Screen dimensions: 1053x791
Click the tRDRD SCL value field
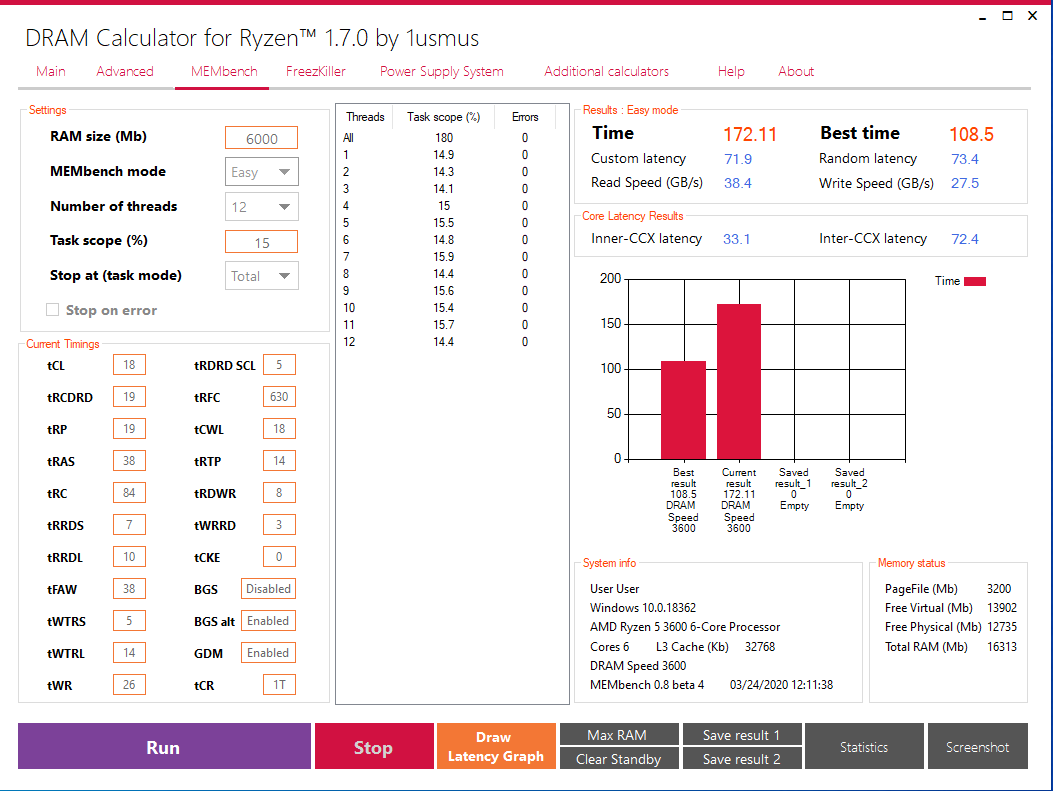(279, 365)
